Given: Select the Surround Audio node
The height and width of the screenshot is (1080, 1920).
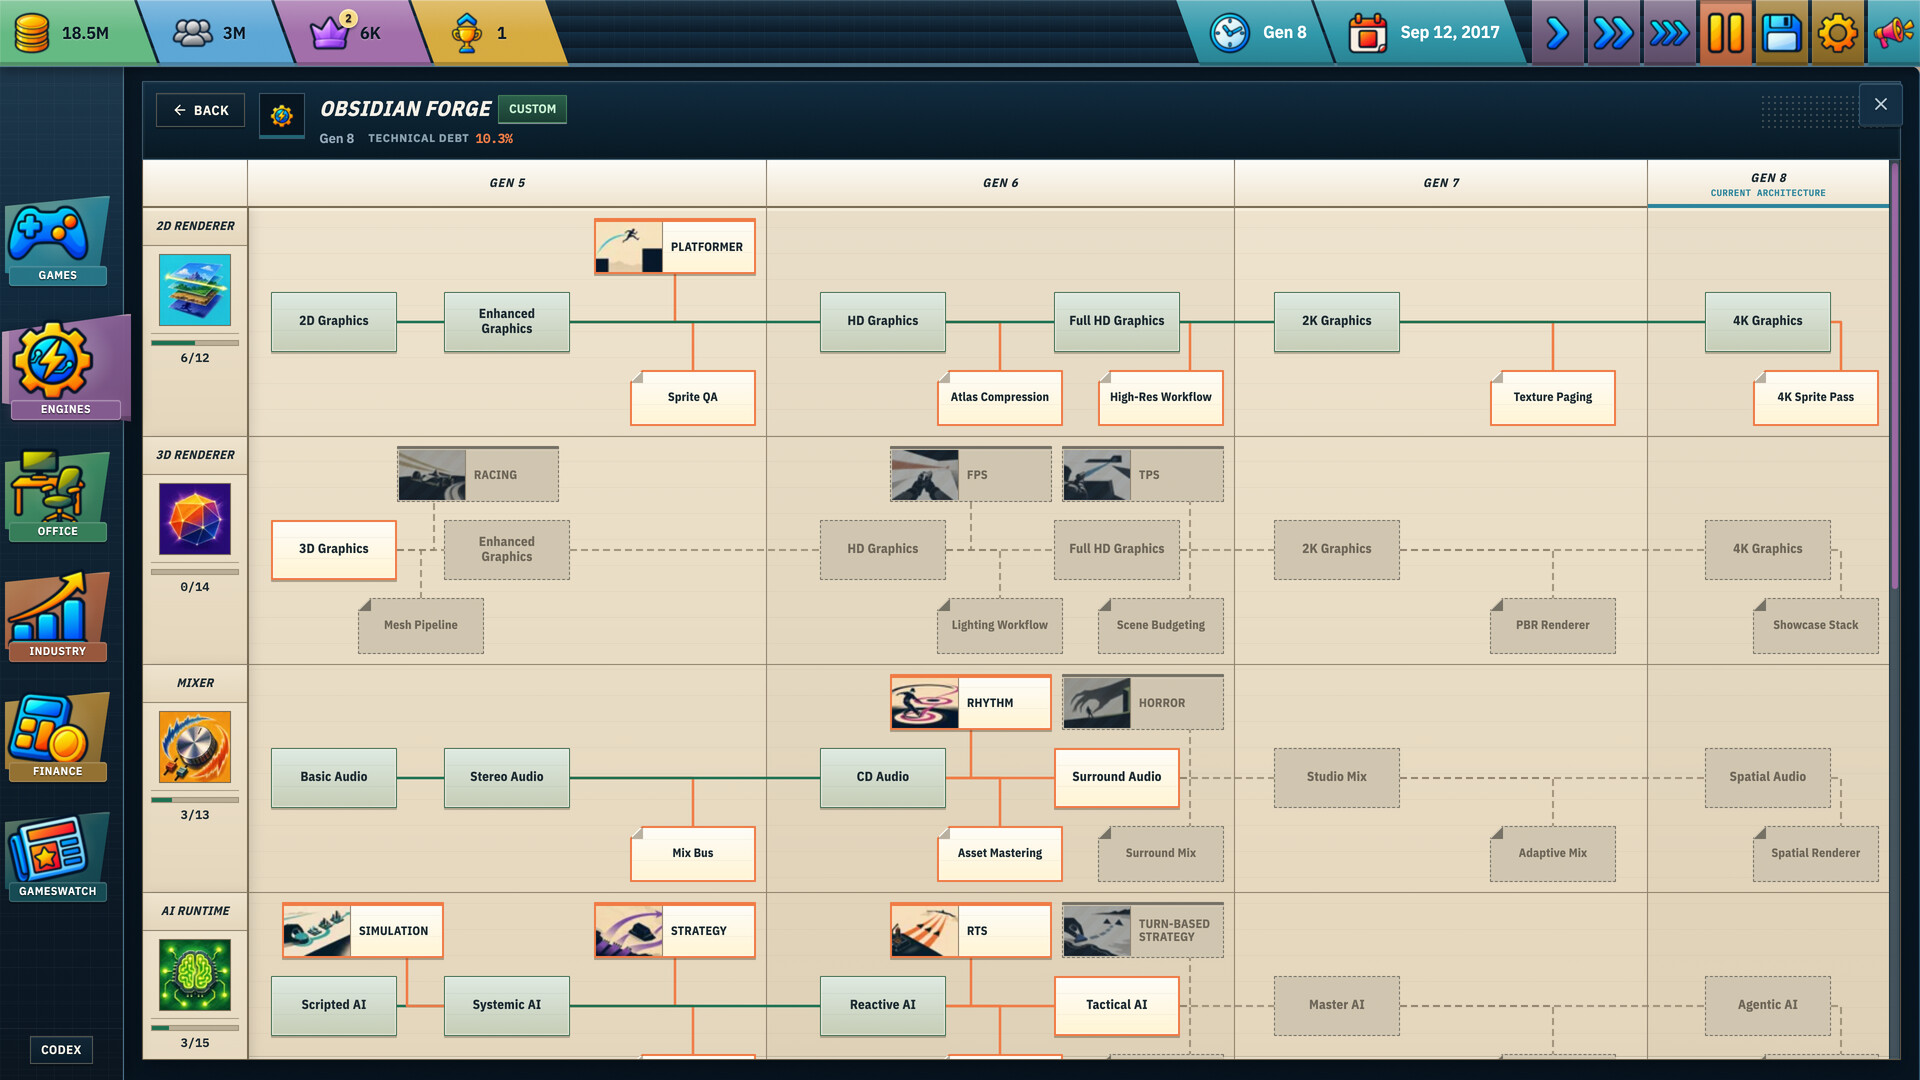Looking at the screenshot, I should pos(1117,777).
